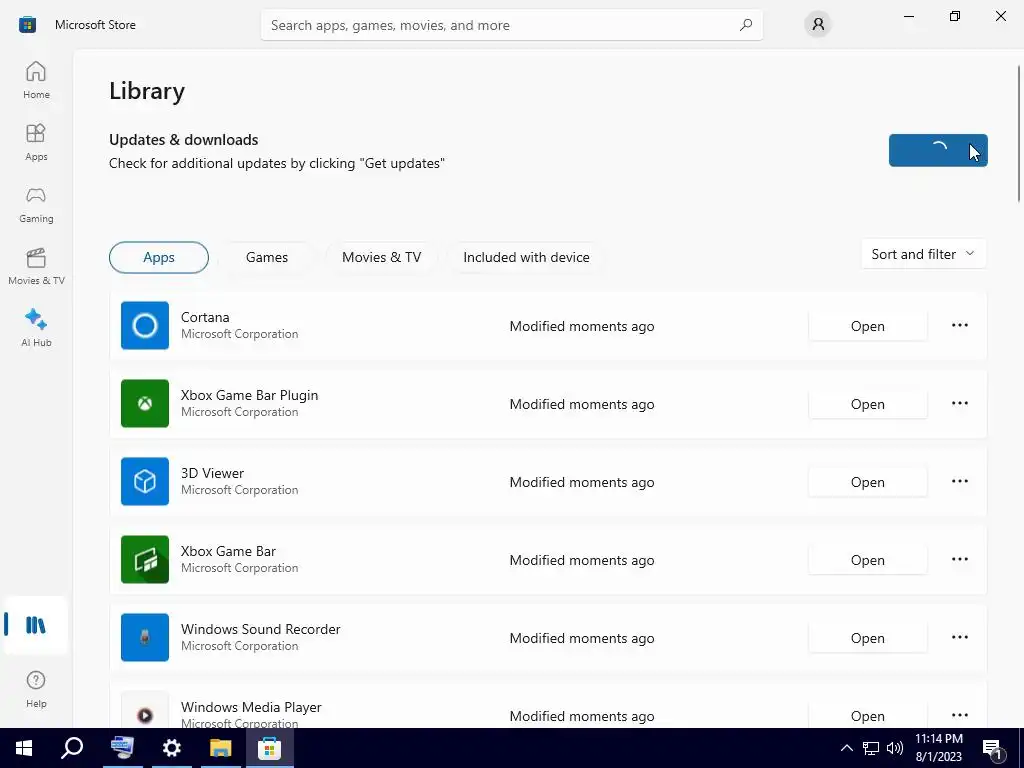Click the 3D Viewer app icon

145,481
